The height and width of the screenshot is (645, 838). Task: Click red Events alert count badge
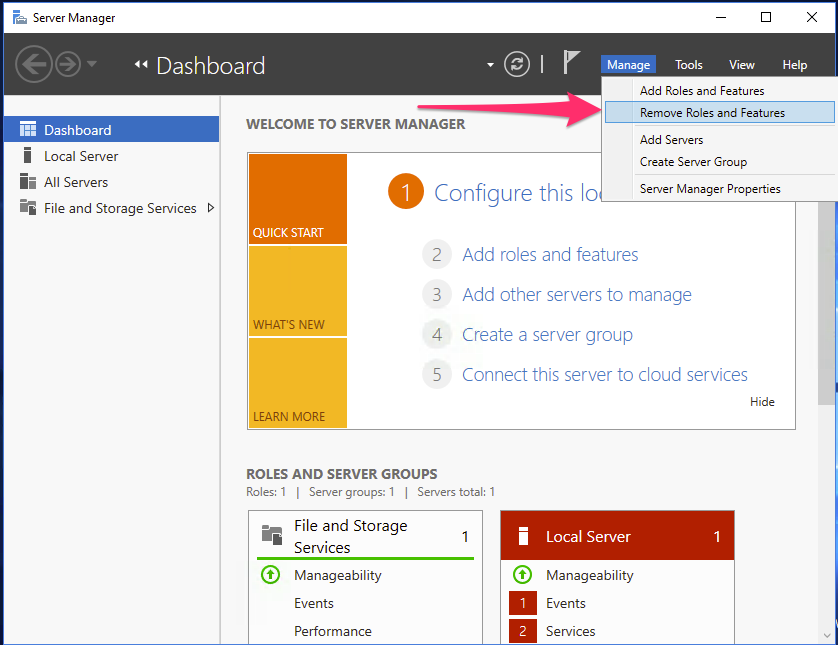(x=523, y=603)
